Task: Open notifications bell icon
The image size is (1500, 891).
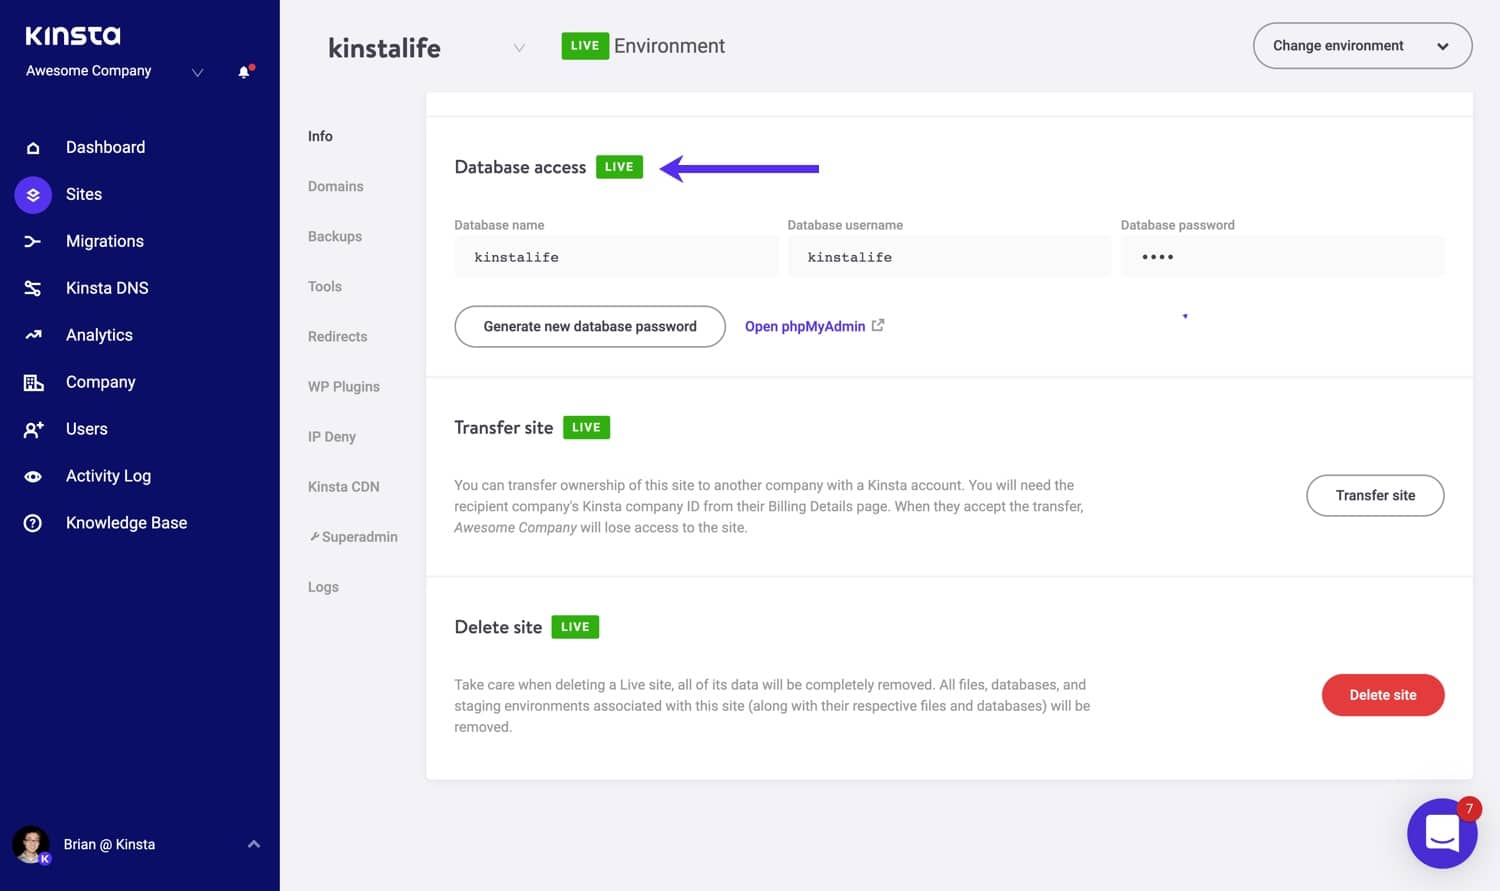Action: pyautogui.click(x=244, y=72)
